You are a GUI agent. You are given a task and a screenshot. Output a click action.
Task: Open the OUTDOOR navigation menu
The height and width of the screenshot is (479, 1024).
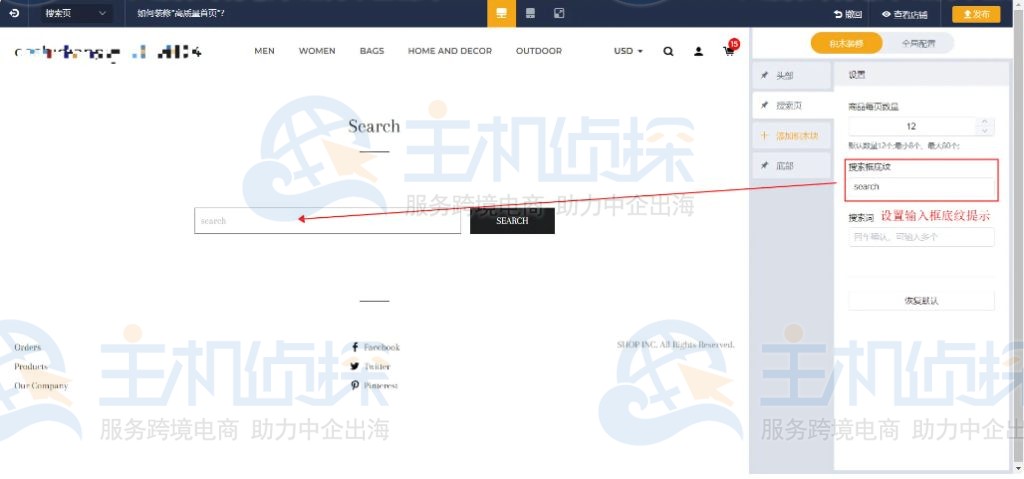point(539,51)
